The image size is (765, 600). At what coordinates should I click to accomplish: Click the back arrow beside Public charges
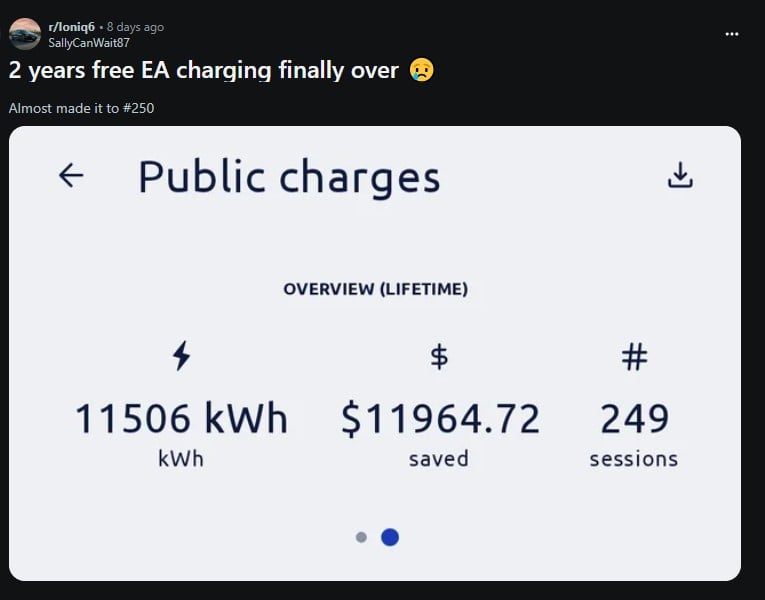pos(71,176)
